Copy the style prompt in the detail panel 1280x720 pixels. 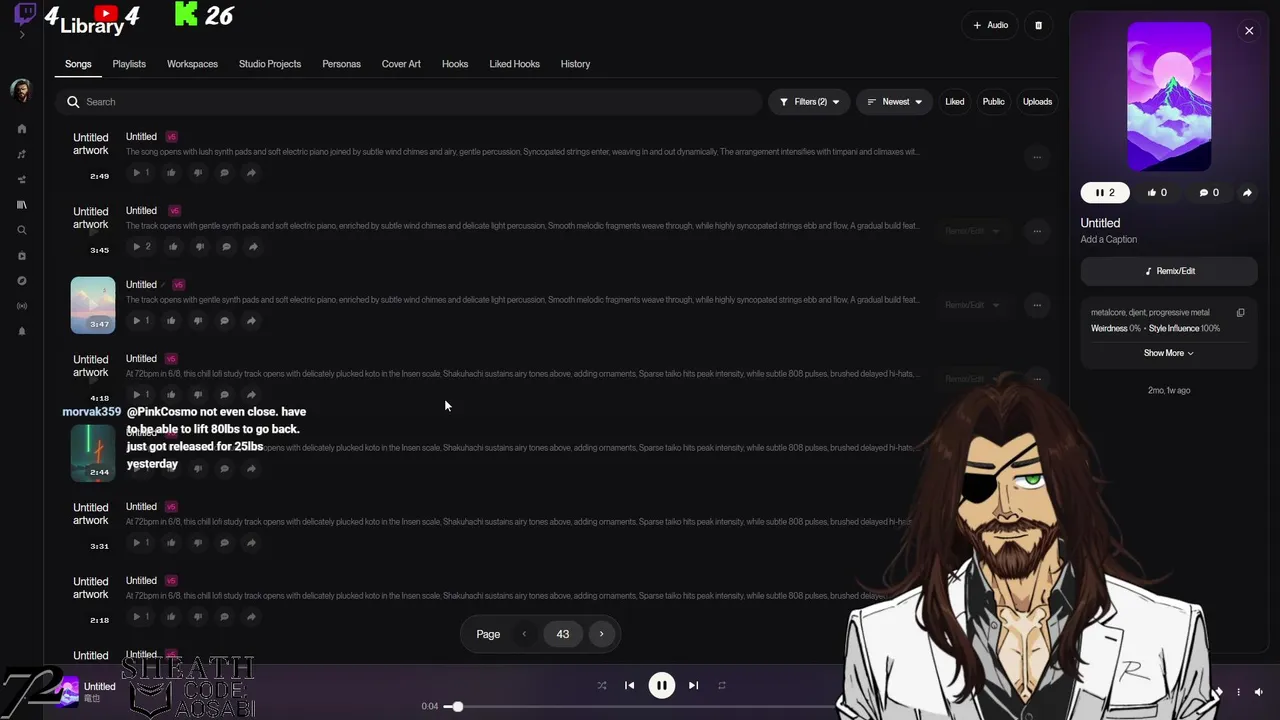[1240, 313]
